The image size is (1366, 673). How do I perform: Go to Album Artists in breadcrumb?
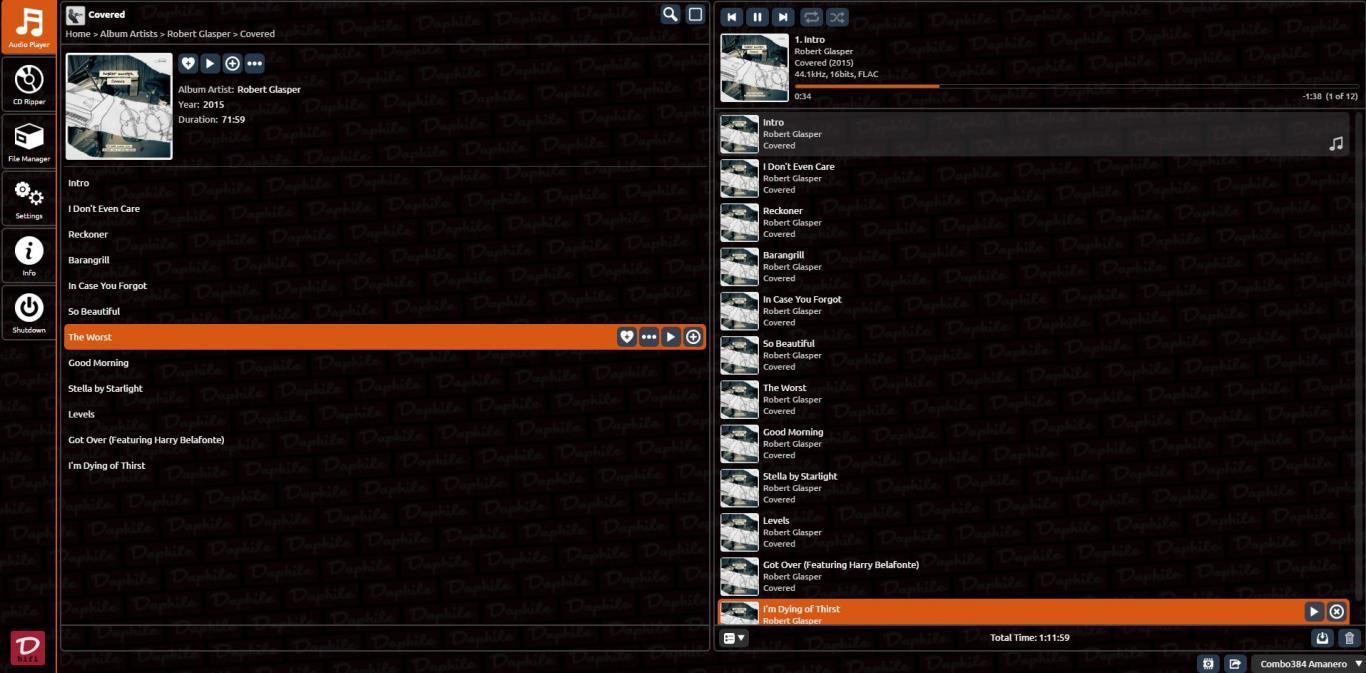[128, 34]
